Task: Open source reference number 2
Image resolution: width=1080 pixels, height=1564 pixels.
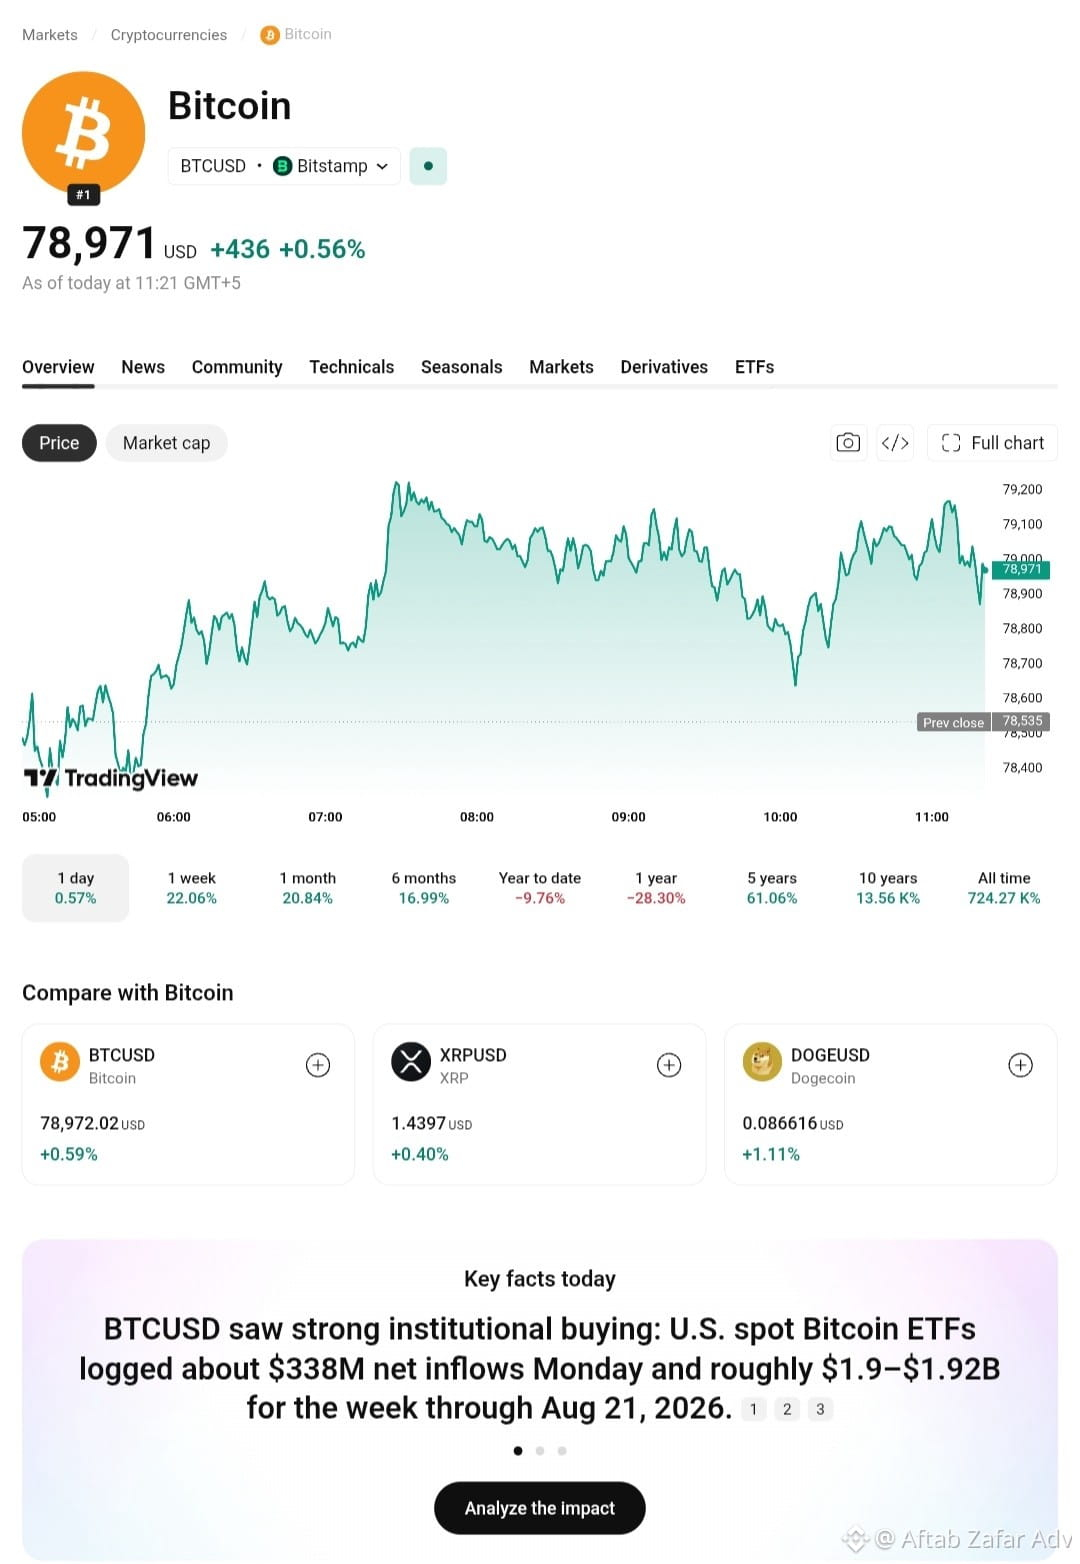Action: (x=787, y=1409)
